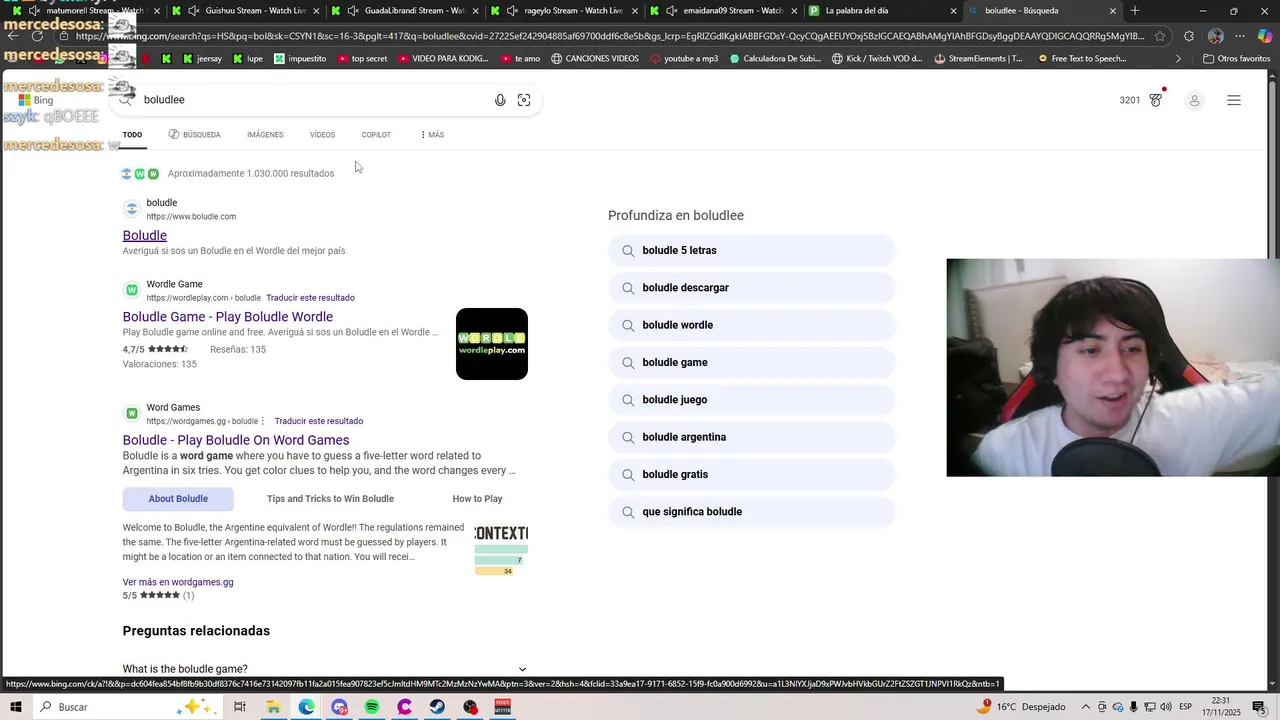Screen dimensions: 1280x720
Task: Open Bing visual search camera icon
Action: coord(524,100)
